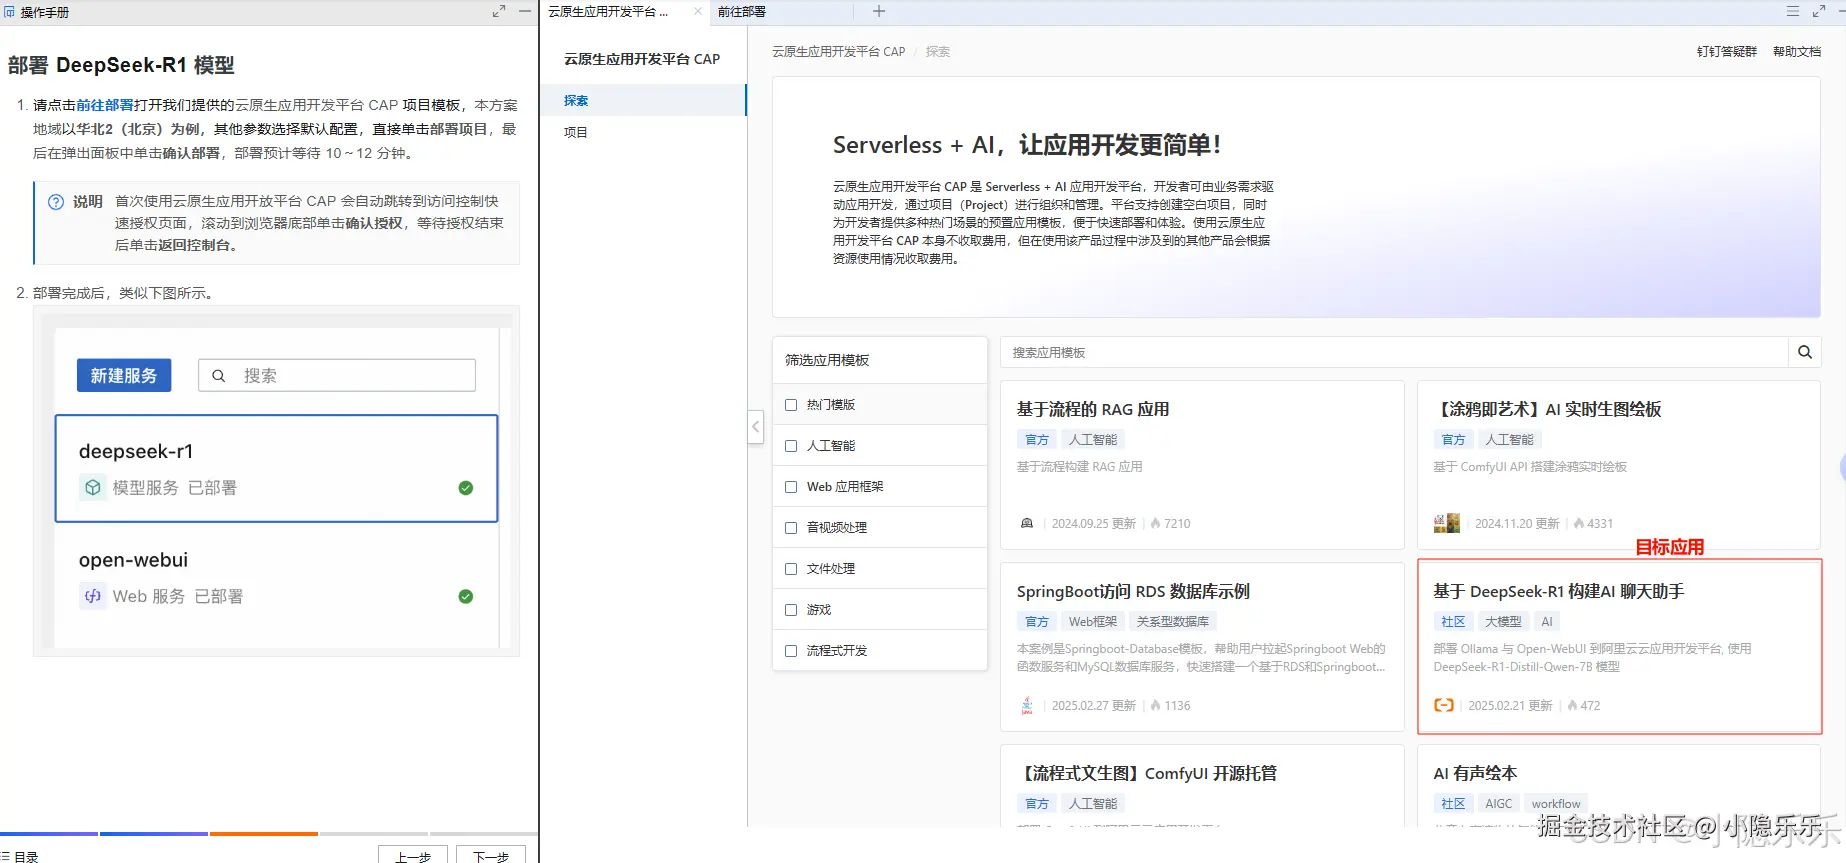Click the workflow tag on AI 有声绘本 card
Screen dimensions: 1846x863
(x=1556, y=804)
